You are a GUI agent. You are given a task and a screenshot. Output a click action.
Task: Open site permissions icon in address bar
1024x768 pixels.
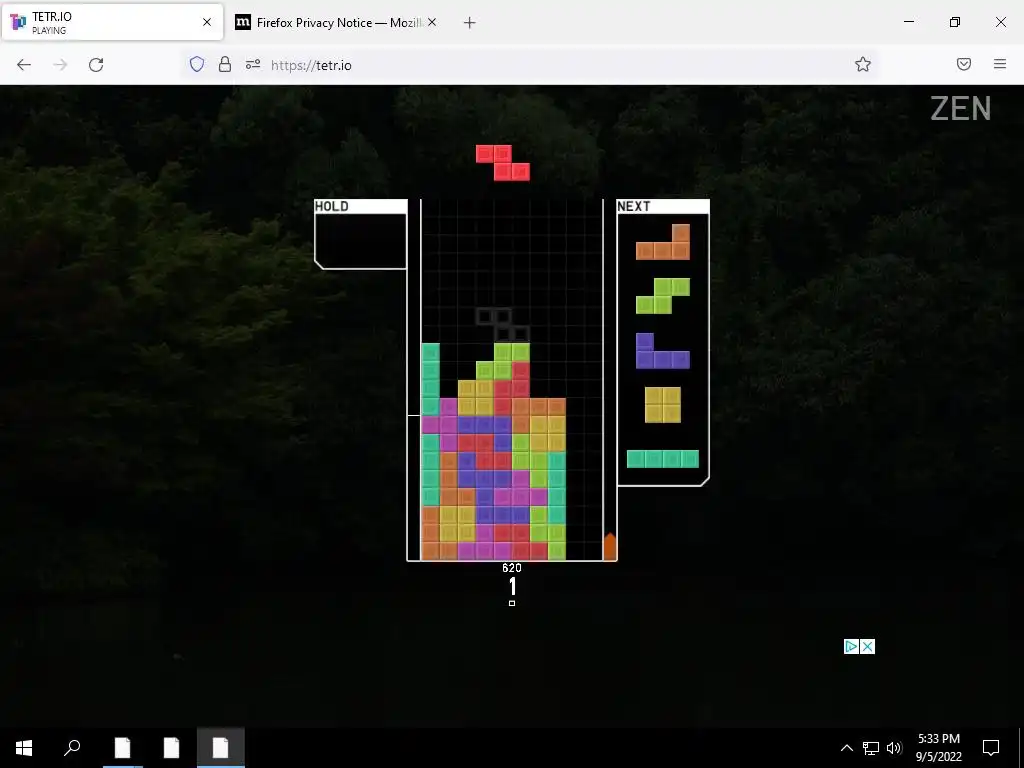click(x=253, y=64)
